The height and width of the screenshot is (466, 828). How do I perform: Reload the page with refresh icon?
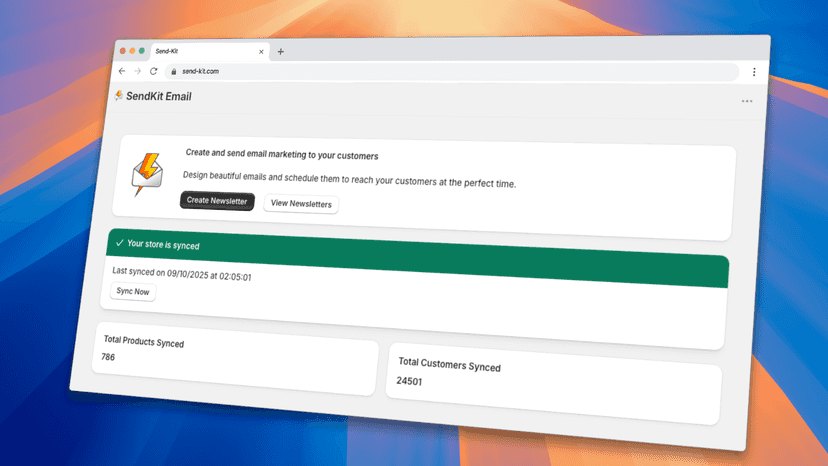point(154,71)
